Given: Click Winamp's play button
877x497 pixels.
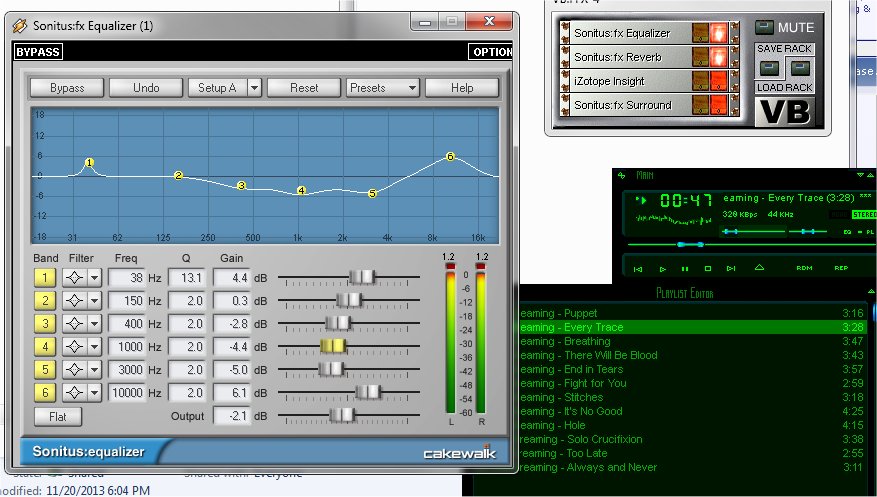Looking at the screenshot, I should [x=663, y=269].
